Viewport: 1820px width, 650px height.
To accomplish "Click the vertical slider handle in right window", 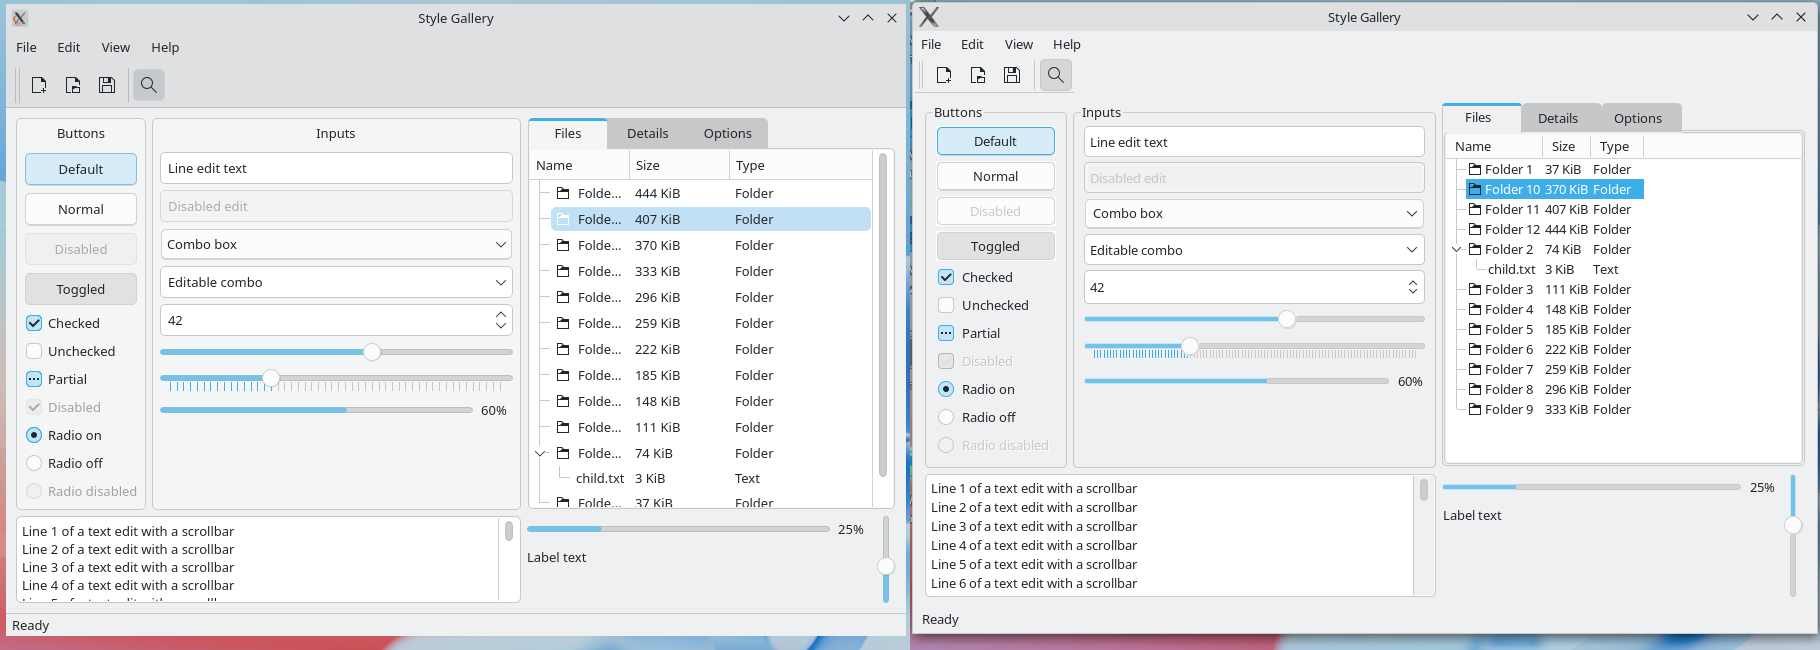I will (1793, 525).
